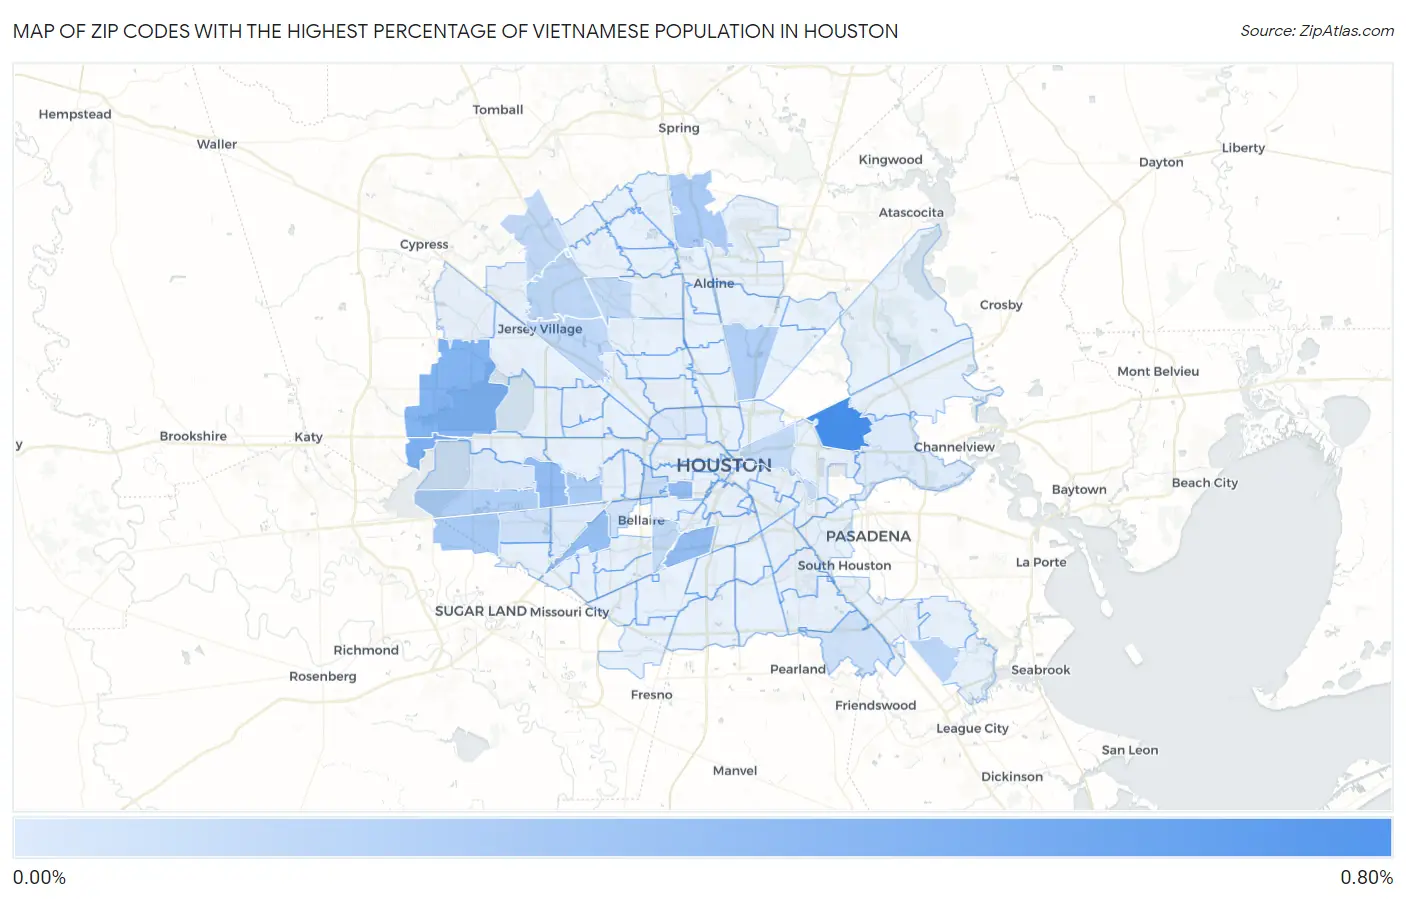Click the League City label
Image resolution: width=1406 pixels, height=899 pixels.
pyautogui.click(x=972, y=729)
